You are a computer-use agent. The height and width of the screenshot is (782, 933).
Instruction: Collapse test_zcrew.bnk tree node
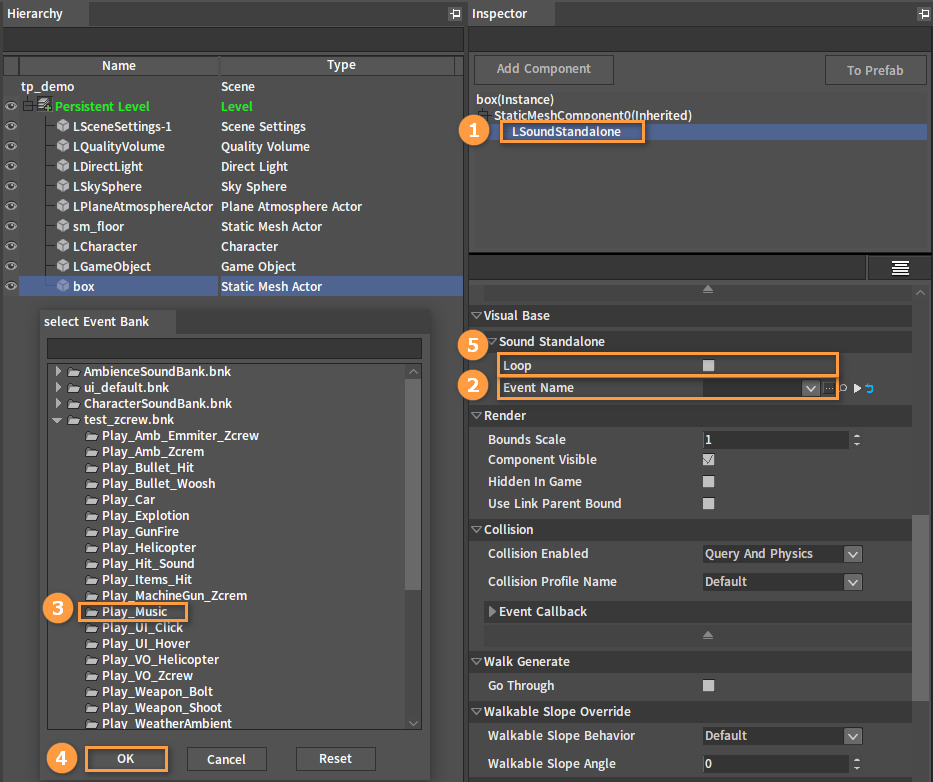pyautogui.click(x=57, y=420)
